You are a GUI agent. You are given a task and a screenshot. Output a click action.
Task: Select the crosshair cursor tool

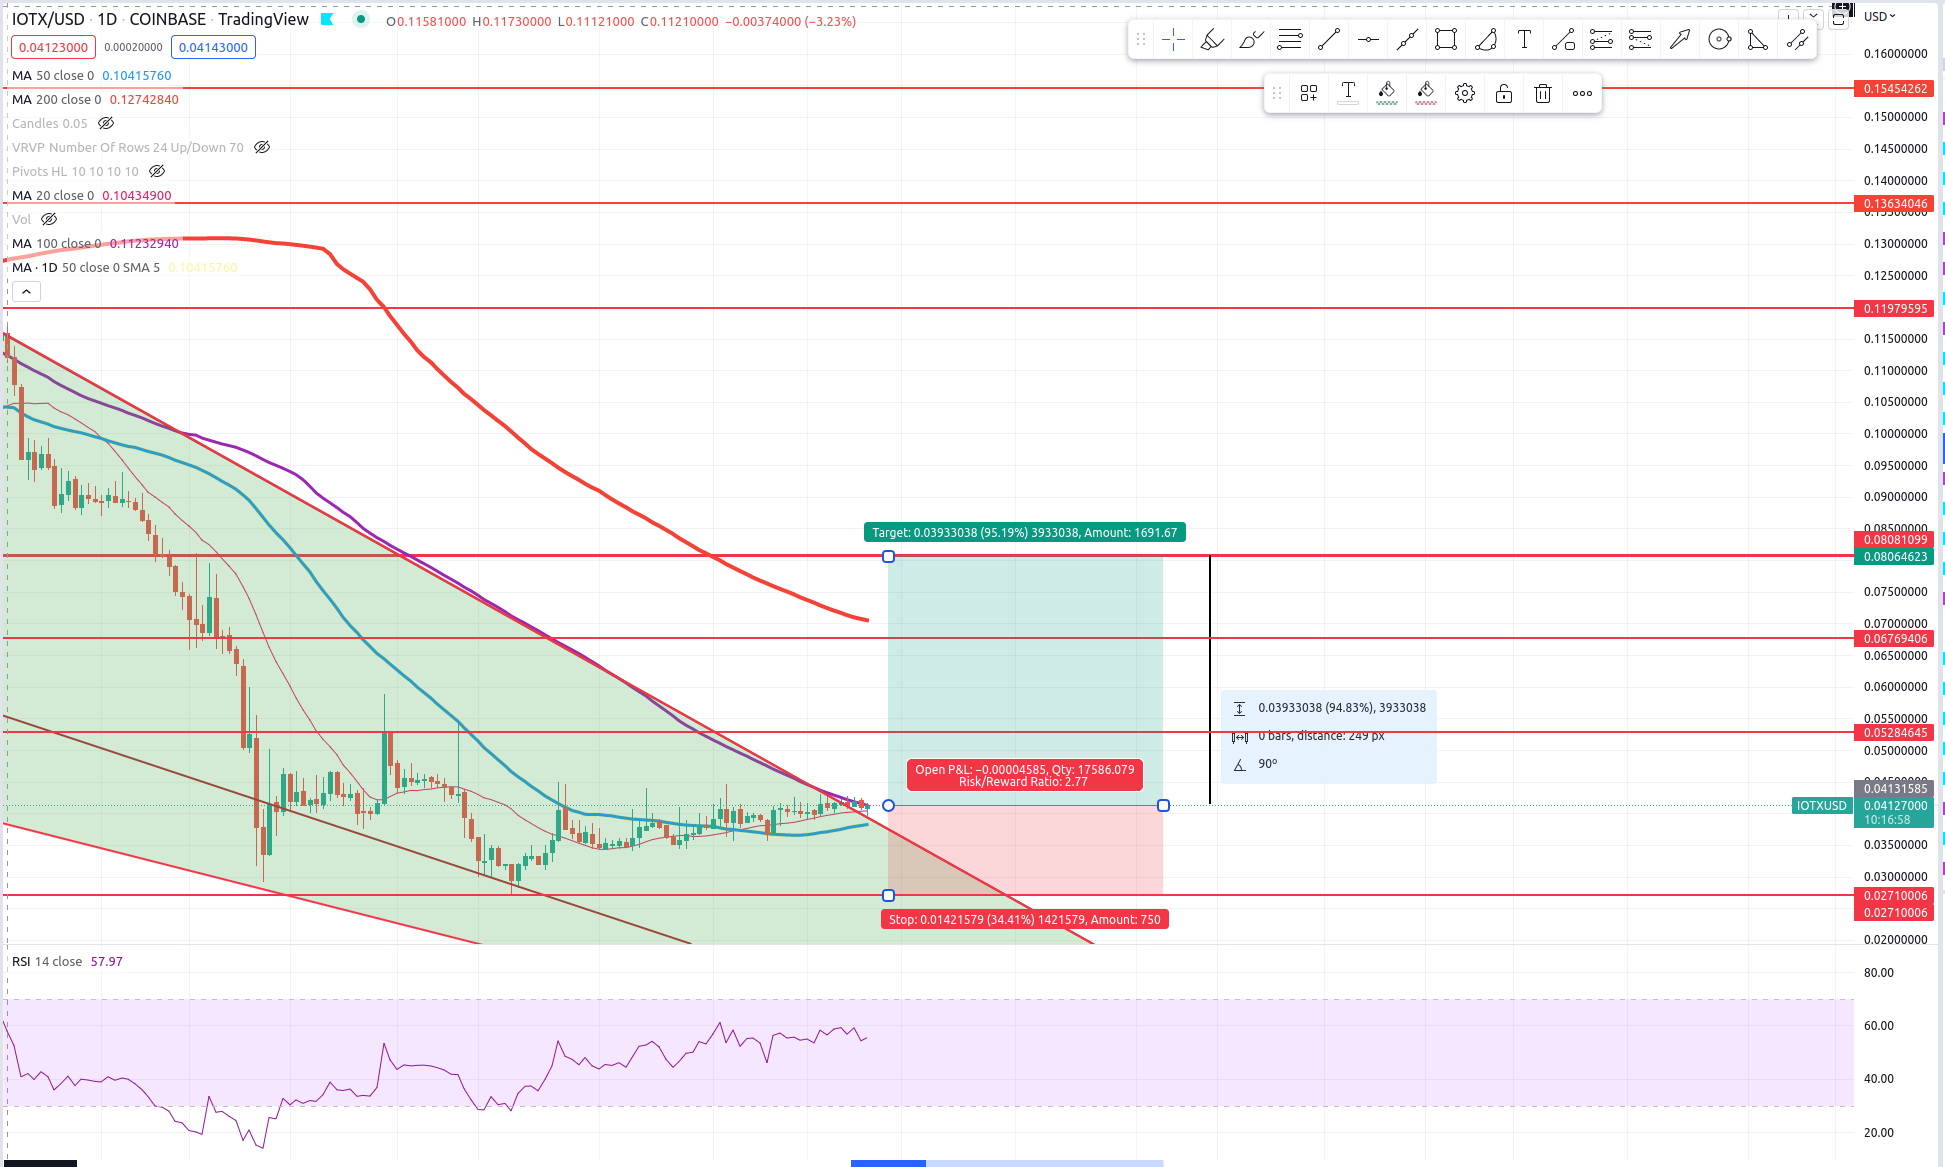[1174, 40]
